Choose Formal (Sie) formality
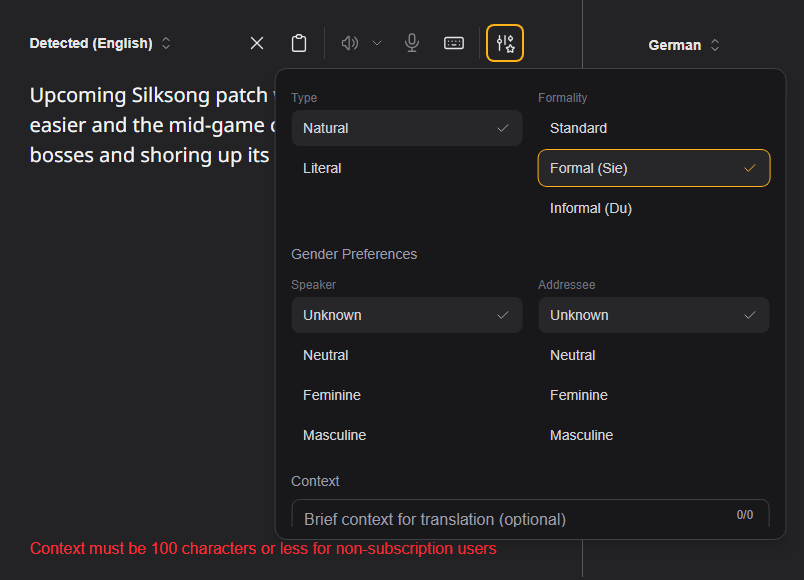804x580 pixels. 653,168
